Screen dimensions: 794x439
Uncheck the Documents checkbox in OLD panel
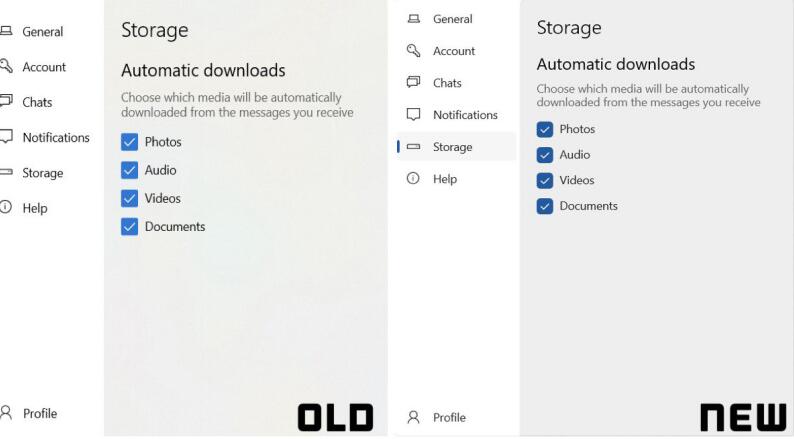tap(129, 227)
